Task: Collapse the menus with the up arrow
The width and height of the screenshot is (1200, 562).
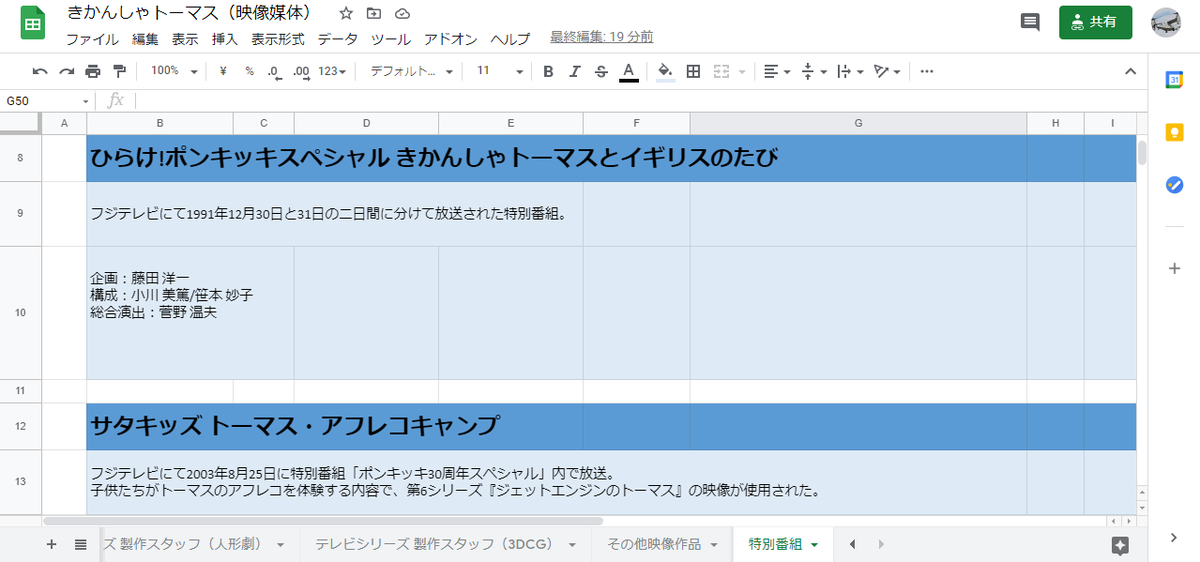Action: [1130, 71]
